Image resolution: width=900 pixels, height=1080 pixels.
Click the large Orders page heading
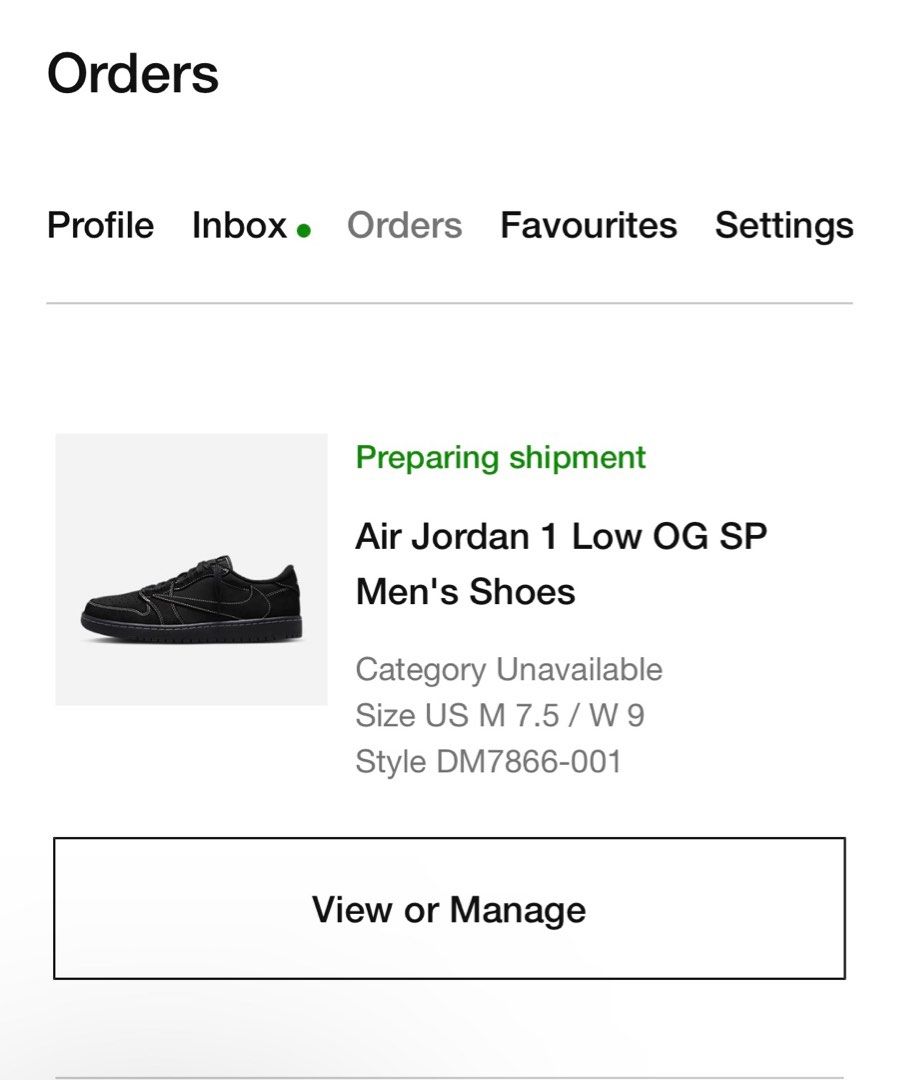point(133,74)
